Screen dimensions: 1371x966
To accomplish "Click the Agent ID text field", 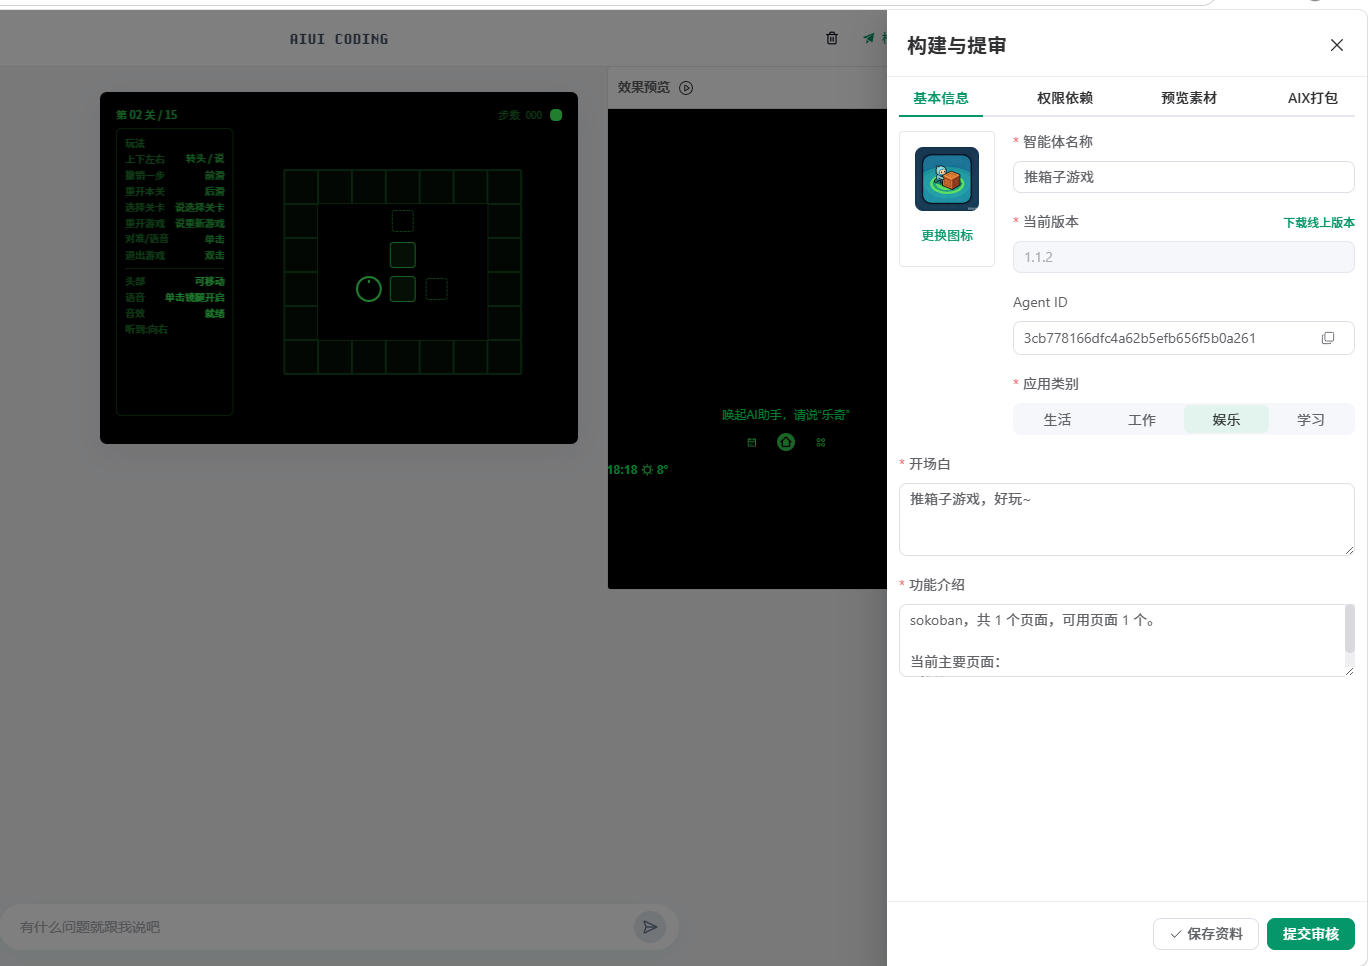I will (1183, 338).
